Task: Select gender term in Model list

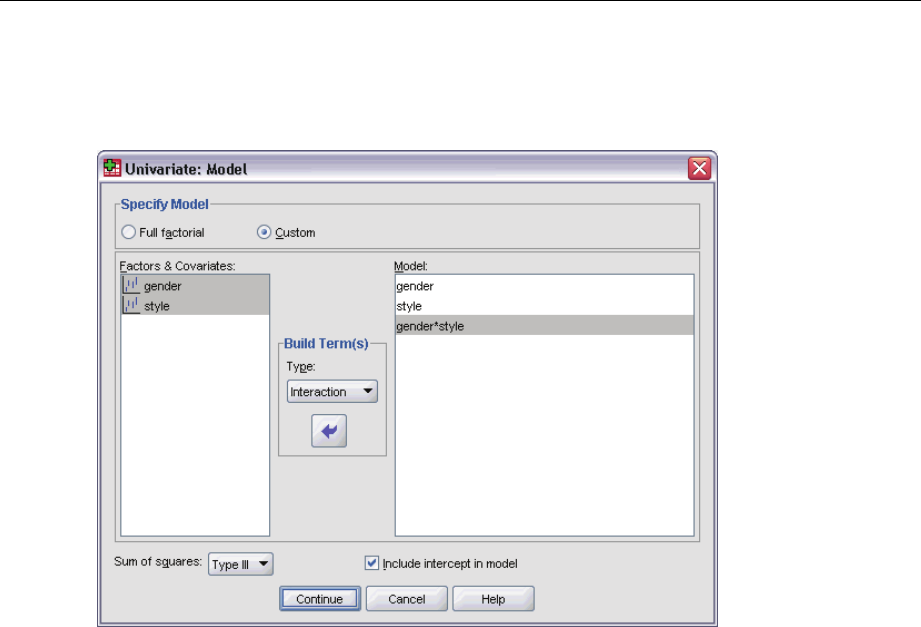Action: point(544,286)
